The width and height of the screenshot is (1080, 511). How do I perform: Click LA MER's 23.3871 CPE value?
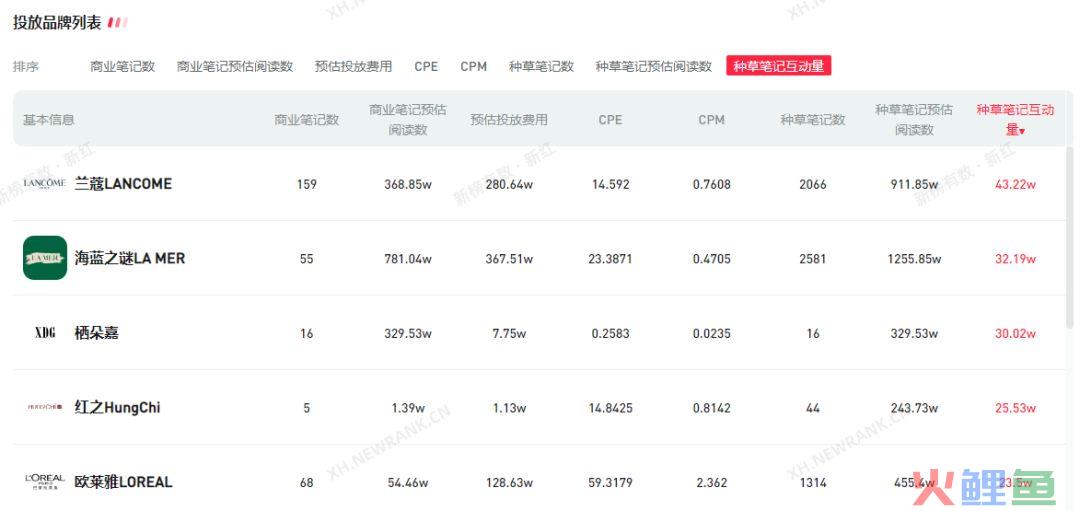coord(610,259)
